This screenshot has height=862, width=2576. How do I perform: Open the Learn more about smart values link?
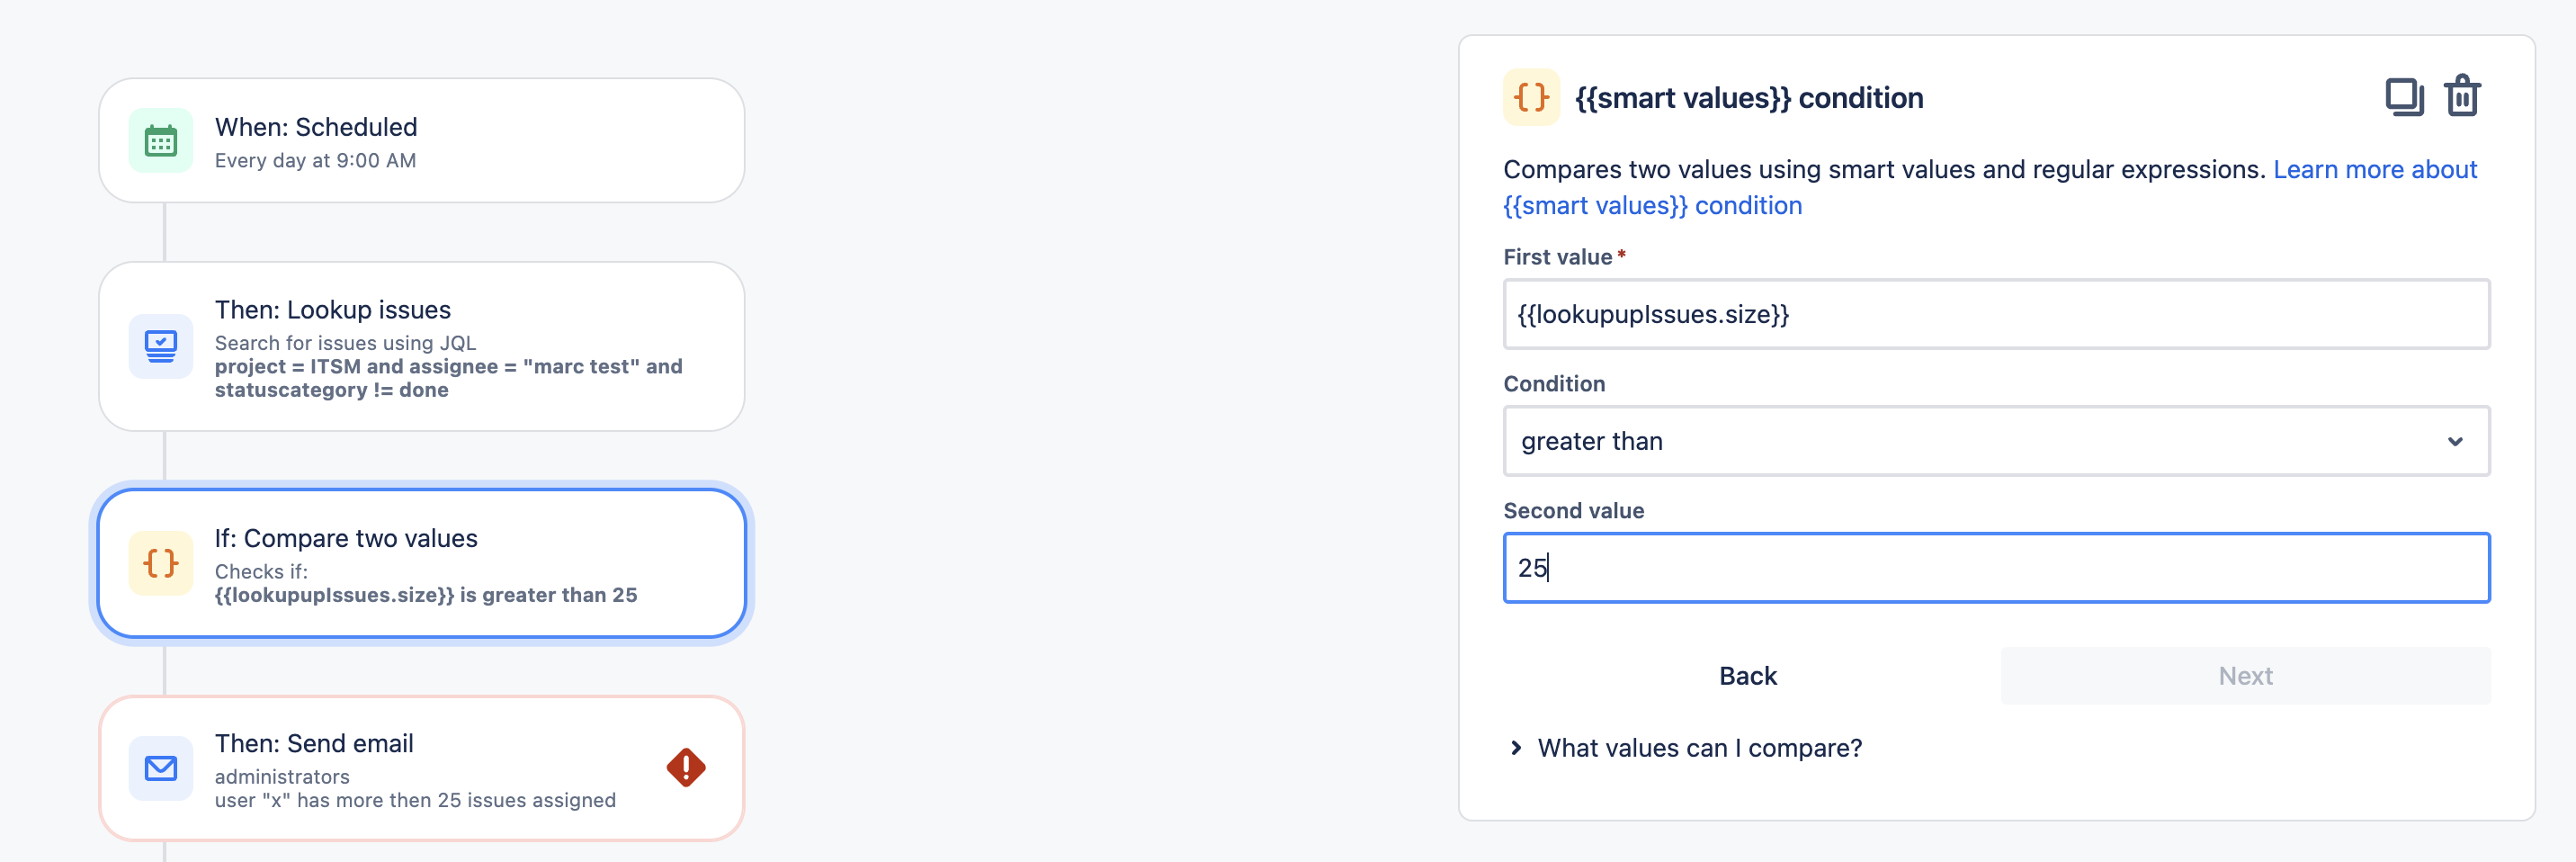click(x=2375, y=169)
